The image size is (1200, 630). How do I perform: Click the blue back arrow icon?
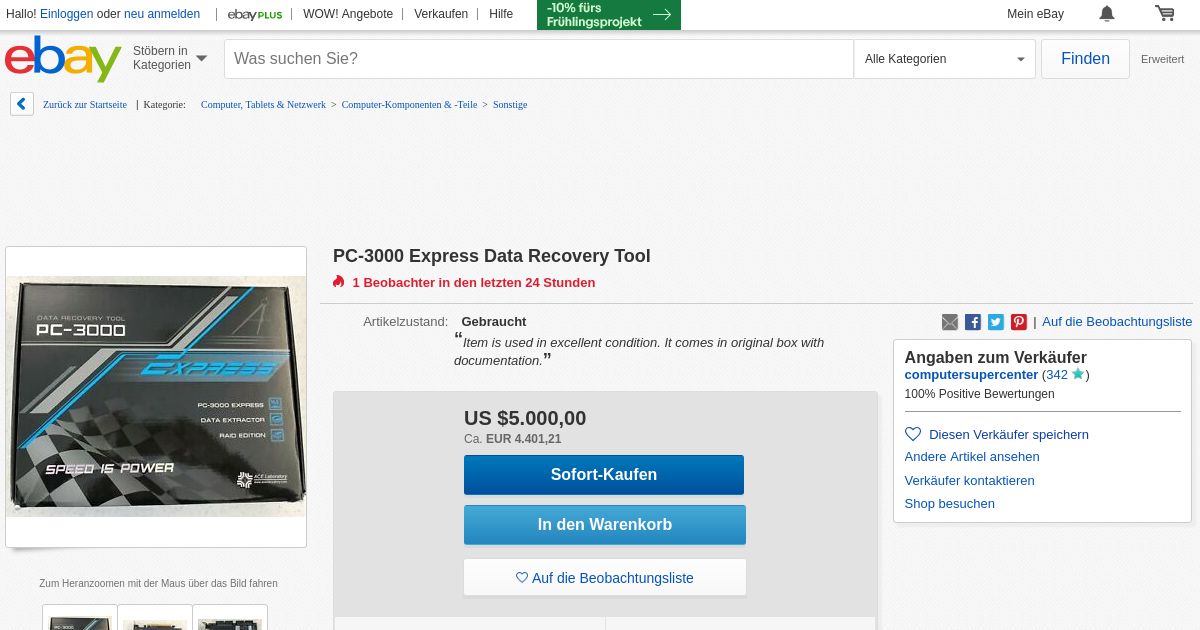22,104
